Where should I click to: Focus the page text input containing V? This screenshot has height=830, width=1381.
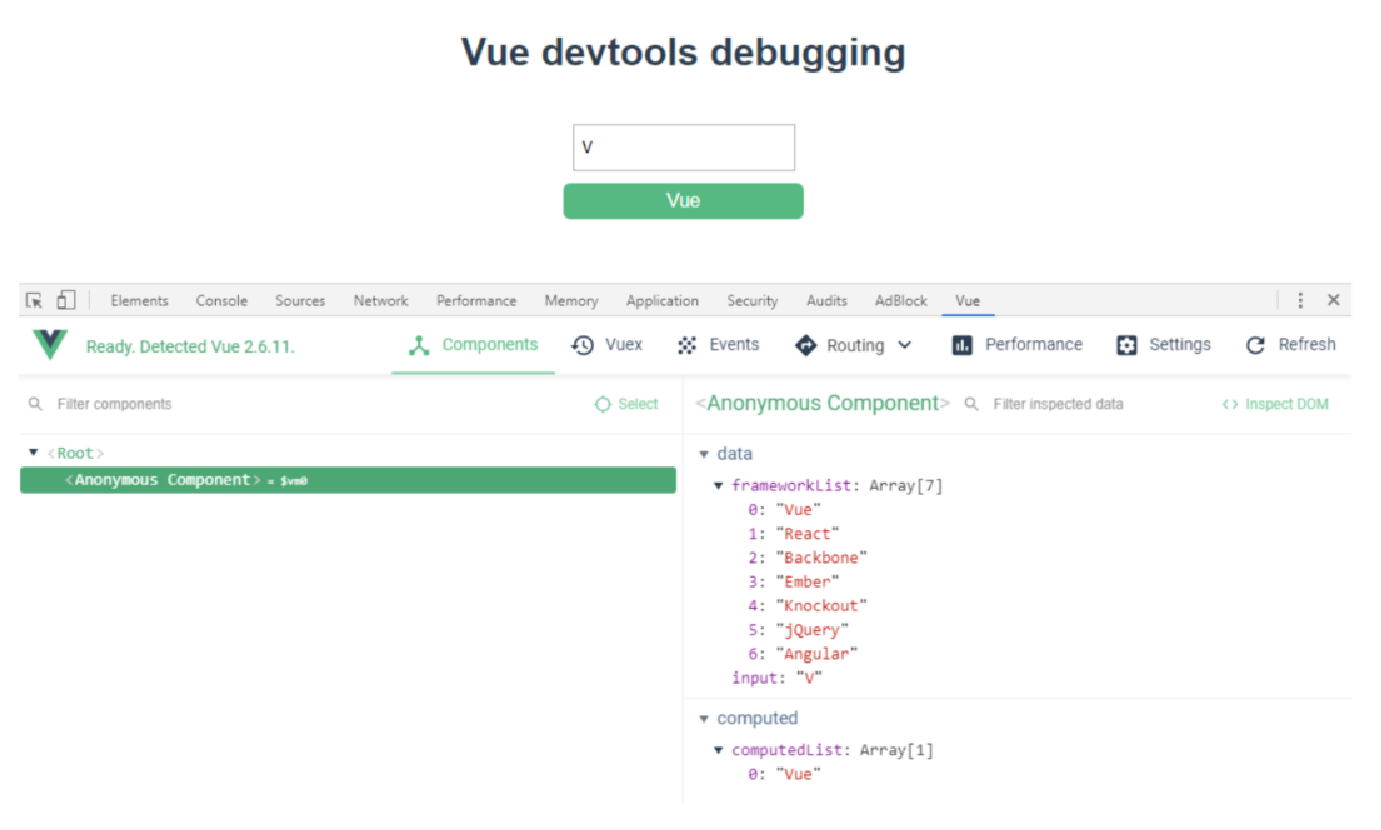coord(684,147)
